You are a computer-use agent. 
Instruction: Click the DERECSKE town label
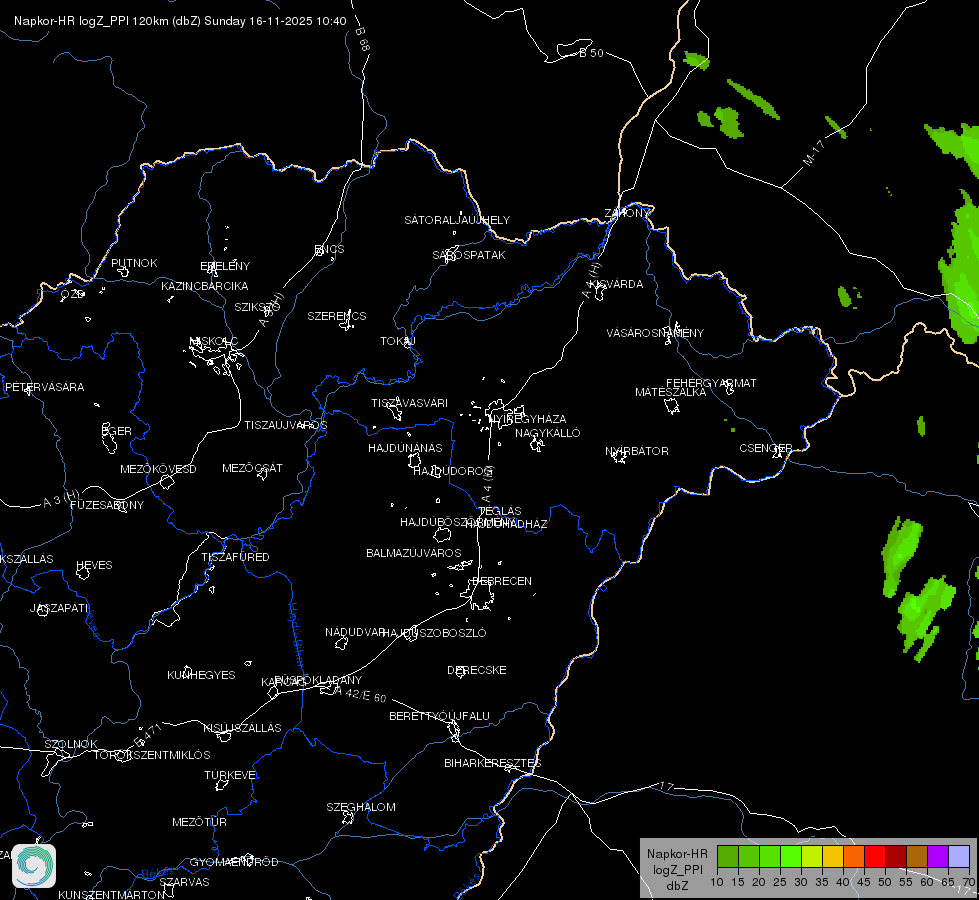click(x=476, y=670)
